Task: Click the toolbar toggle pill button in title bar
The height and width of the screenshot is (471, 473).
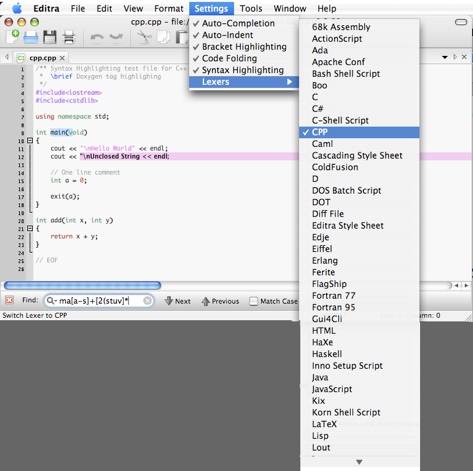Action: coord(461,22)
